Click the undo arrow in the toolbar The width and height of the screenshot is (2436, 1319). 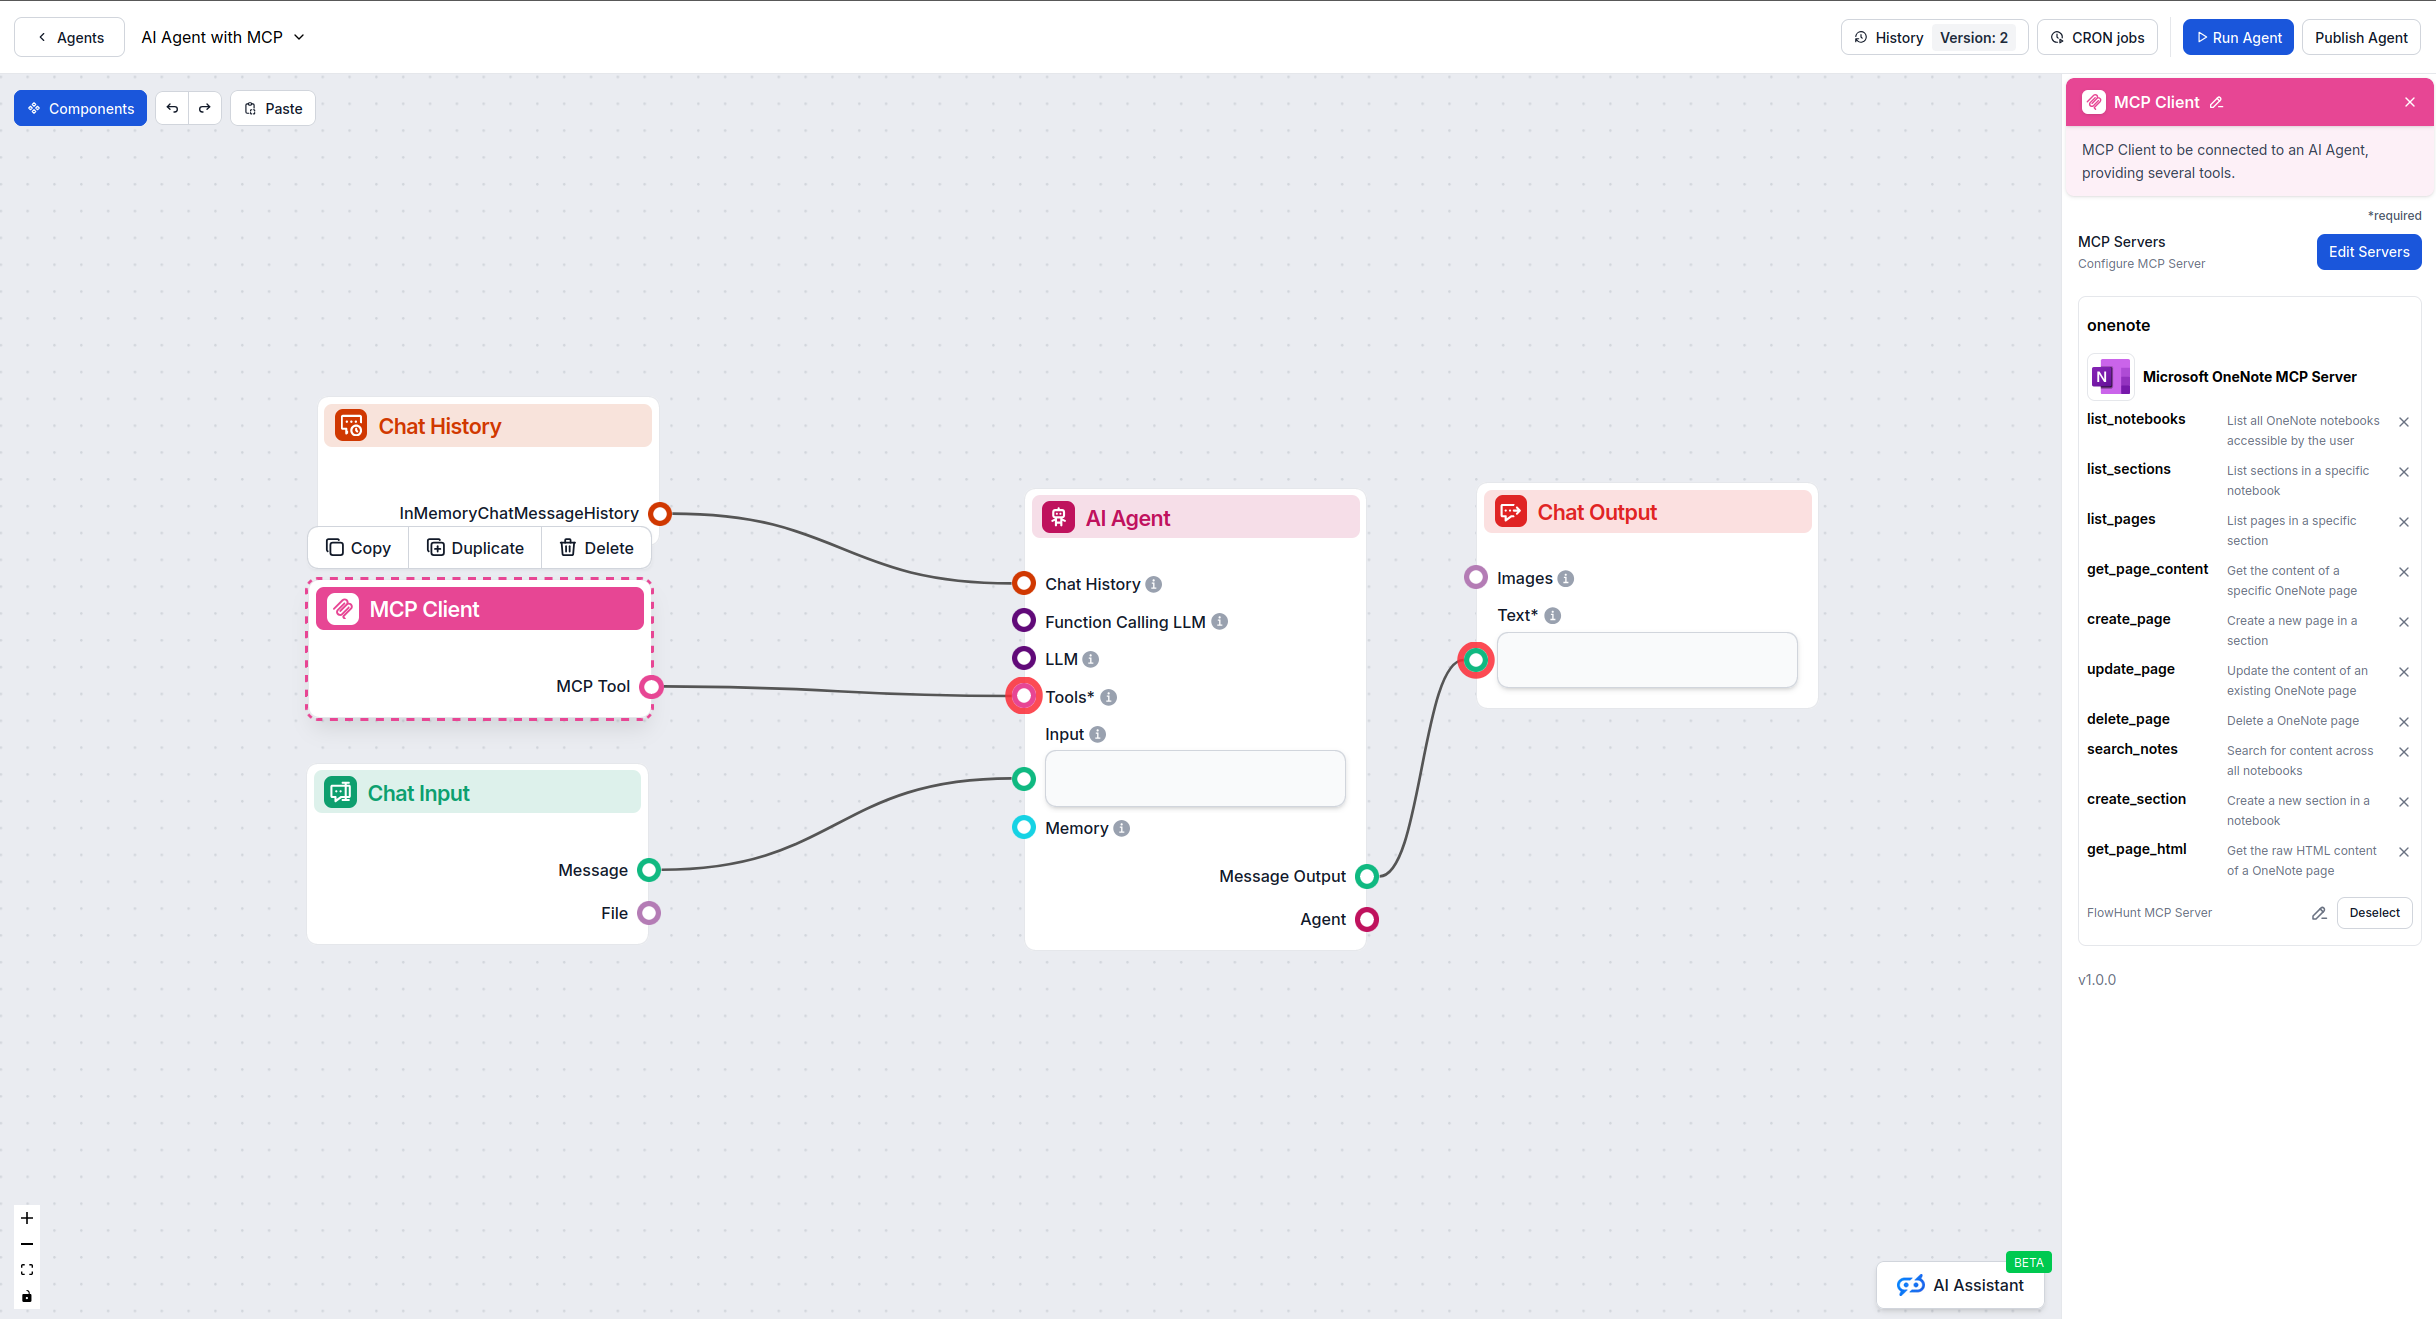pyautogui.click(x=172, y=108)
